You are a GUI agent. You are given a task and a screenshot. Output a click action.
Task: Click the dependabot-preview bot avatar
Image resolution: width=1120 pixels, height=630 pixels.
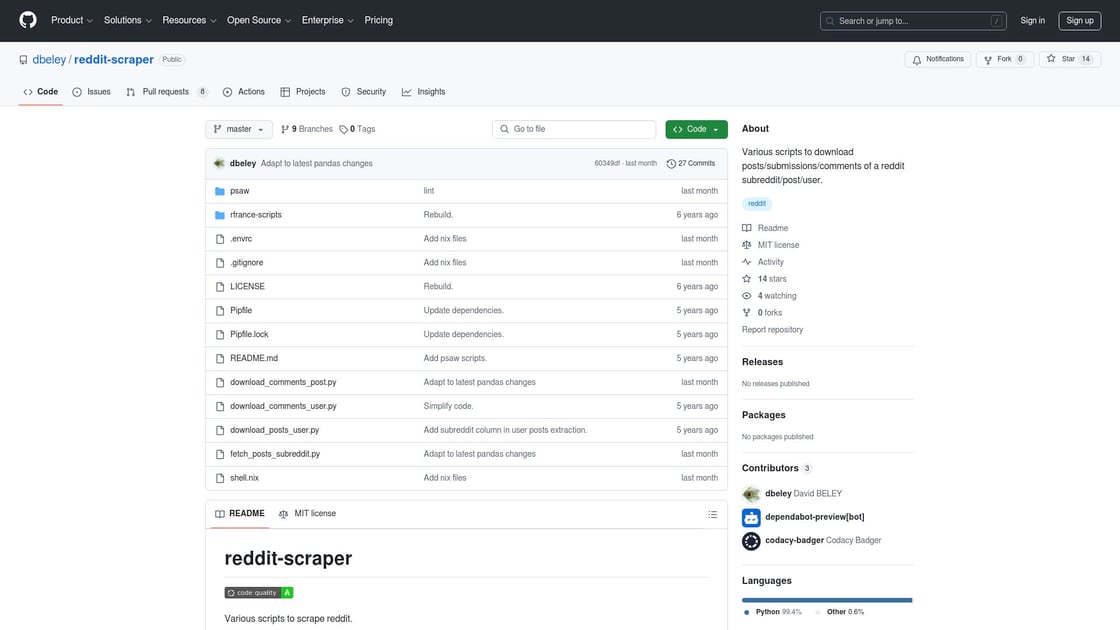coord(751,517)
